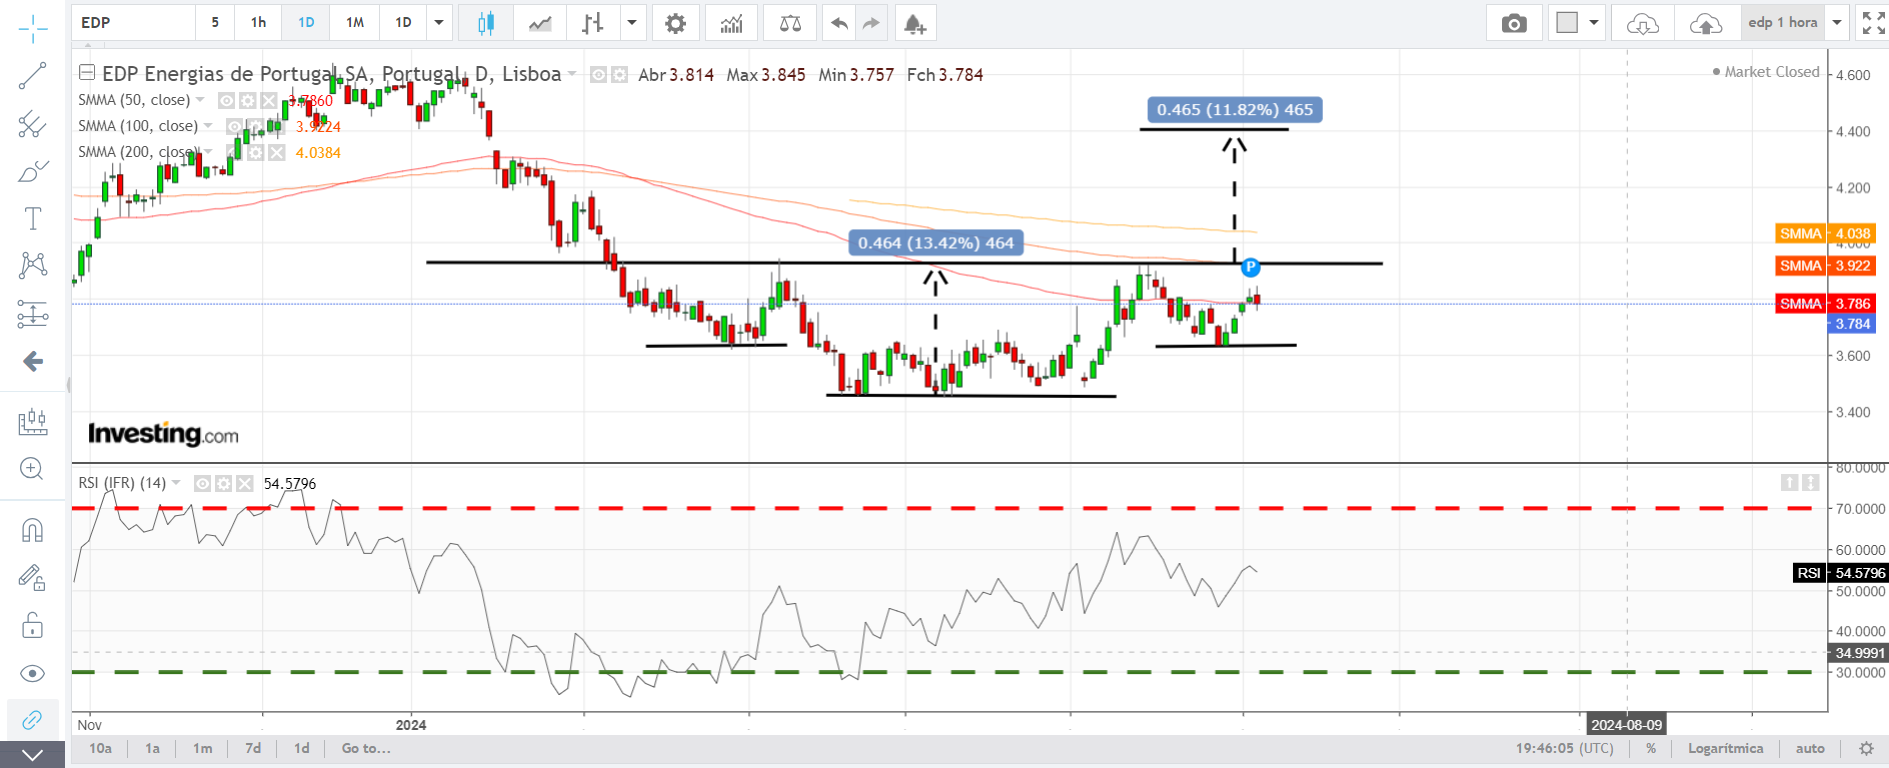Image resolution: width=1889 pixels, height=768 pixels.
Task: Open the measure tool in left toolbar
Action: [32, 422]
